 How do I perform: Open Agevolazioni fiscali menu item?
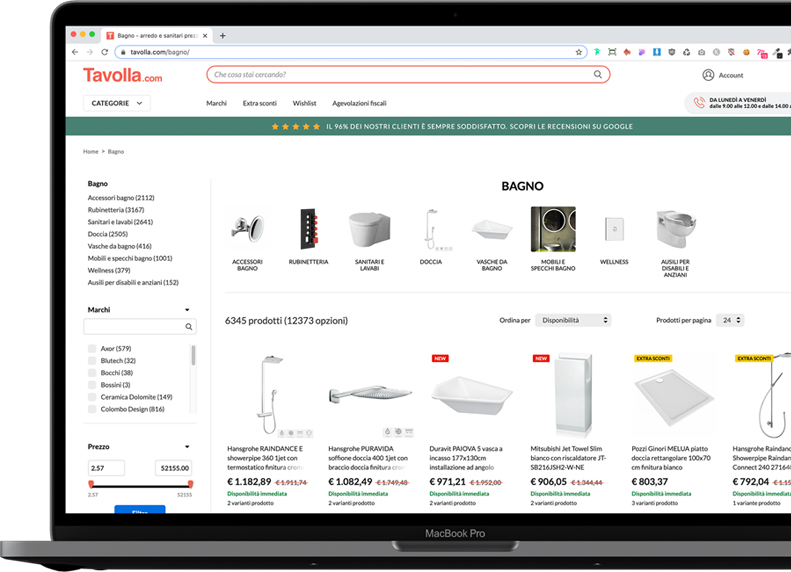pos(359,103)
